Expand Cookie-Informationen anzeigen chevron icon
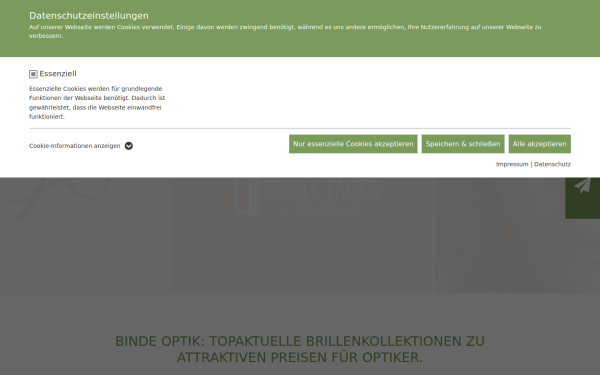Image resolution: width=600 pixels, height=375 pixels. pyautogui.click(x=129, y=146)
